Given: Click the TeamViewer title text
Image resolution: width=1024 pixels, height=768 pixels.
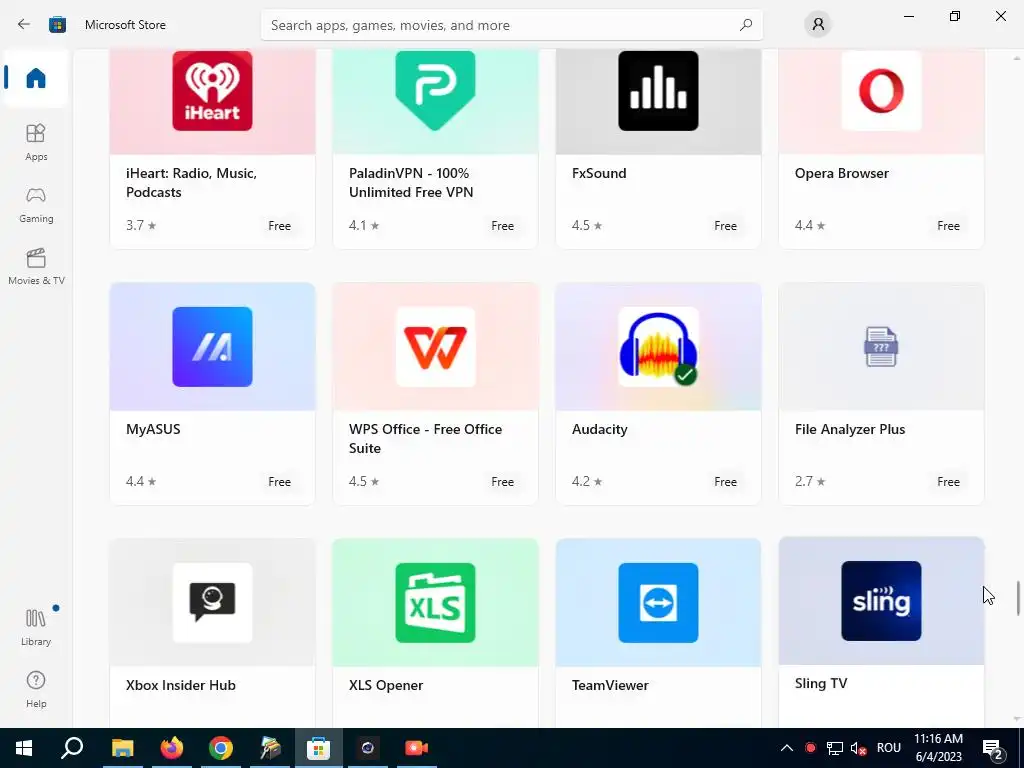Looking at the screenshot, I should click(x=610, y=685).
